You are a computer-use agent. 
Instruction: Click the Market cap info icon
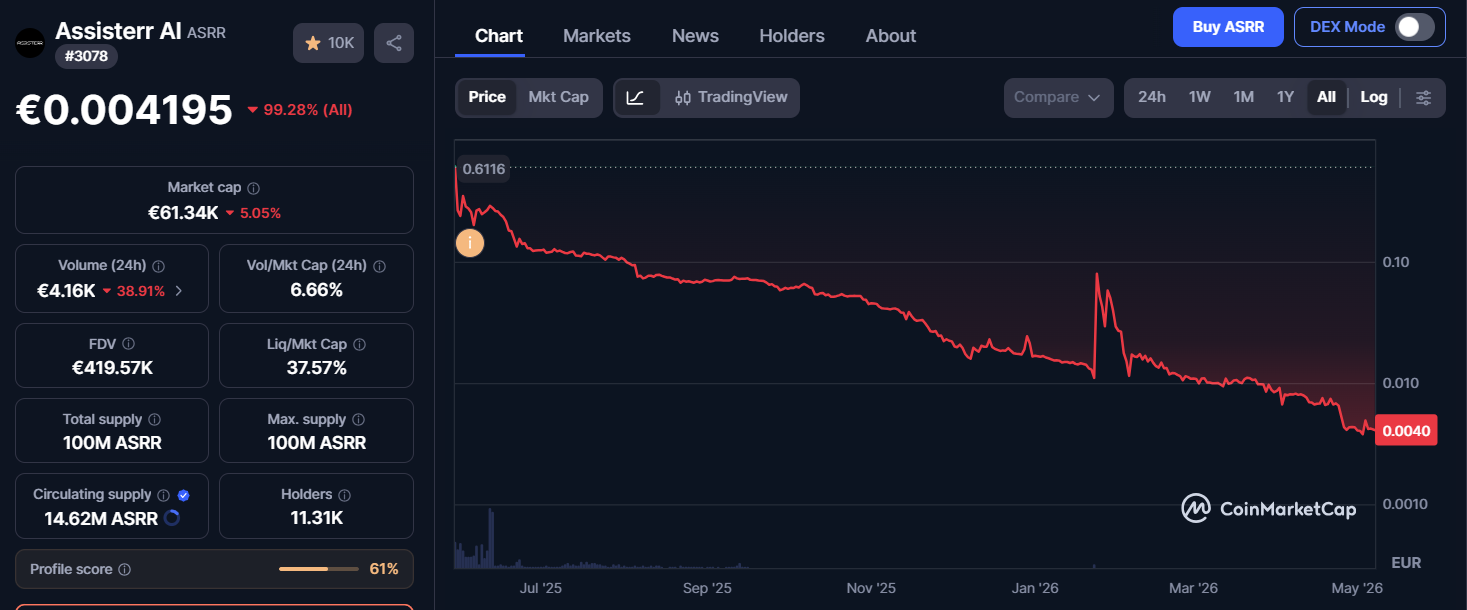tap(254, 188)
